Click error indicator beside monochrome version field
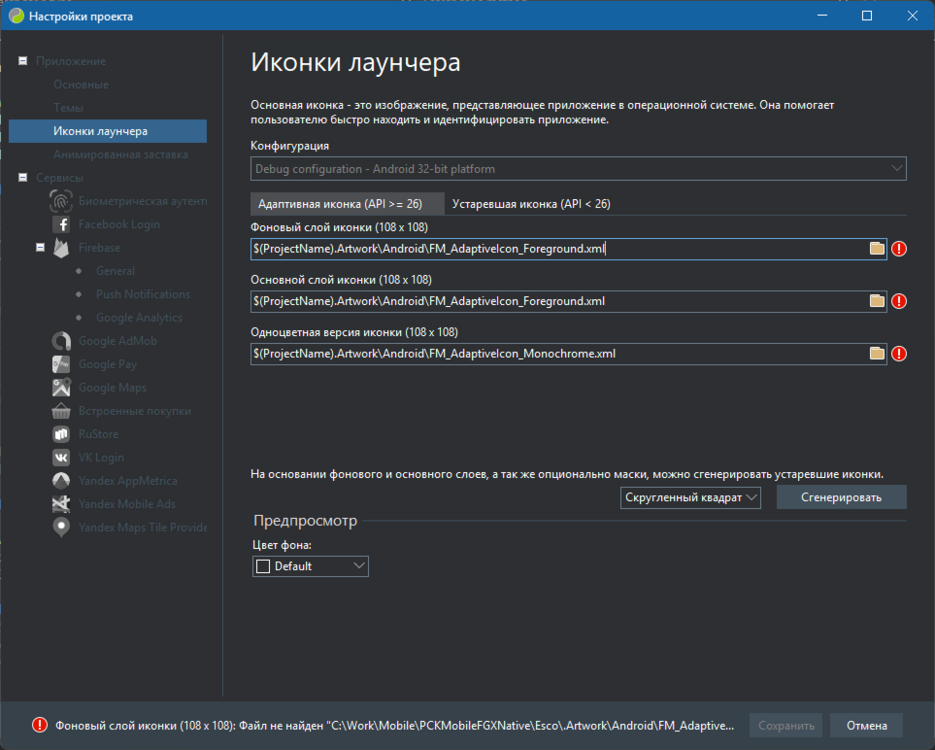 click(899, 354)
